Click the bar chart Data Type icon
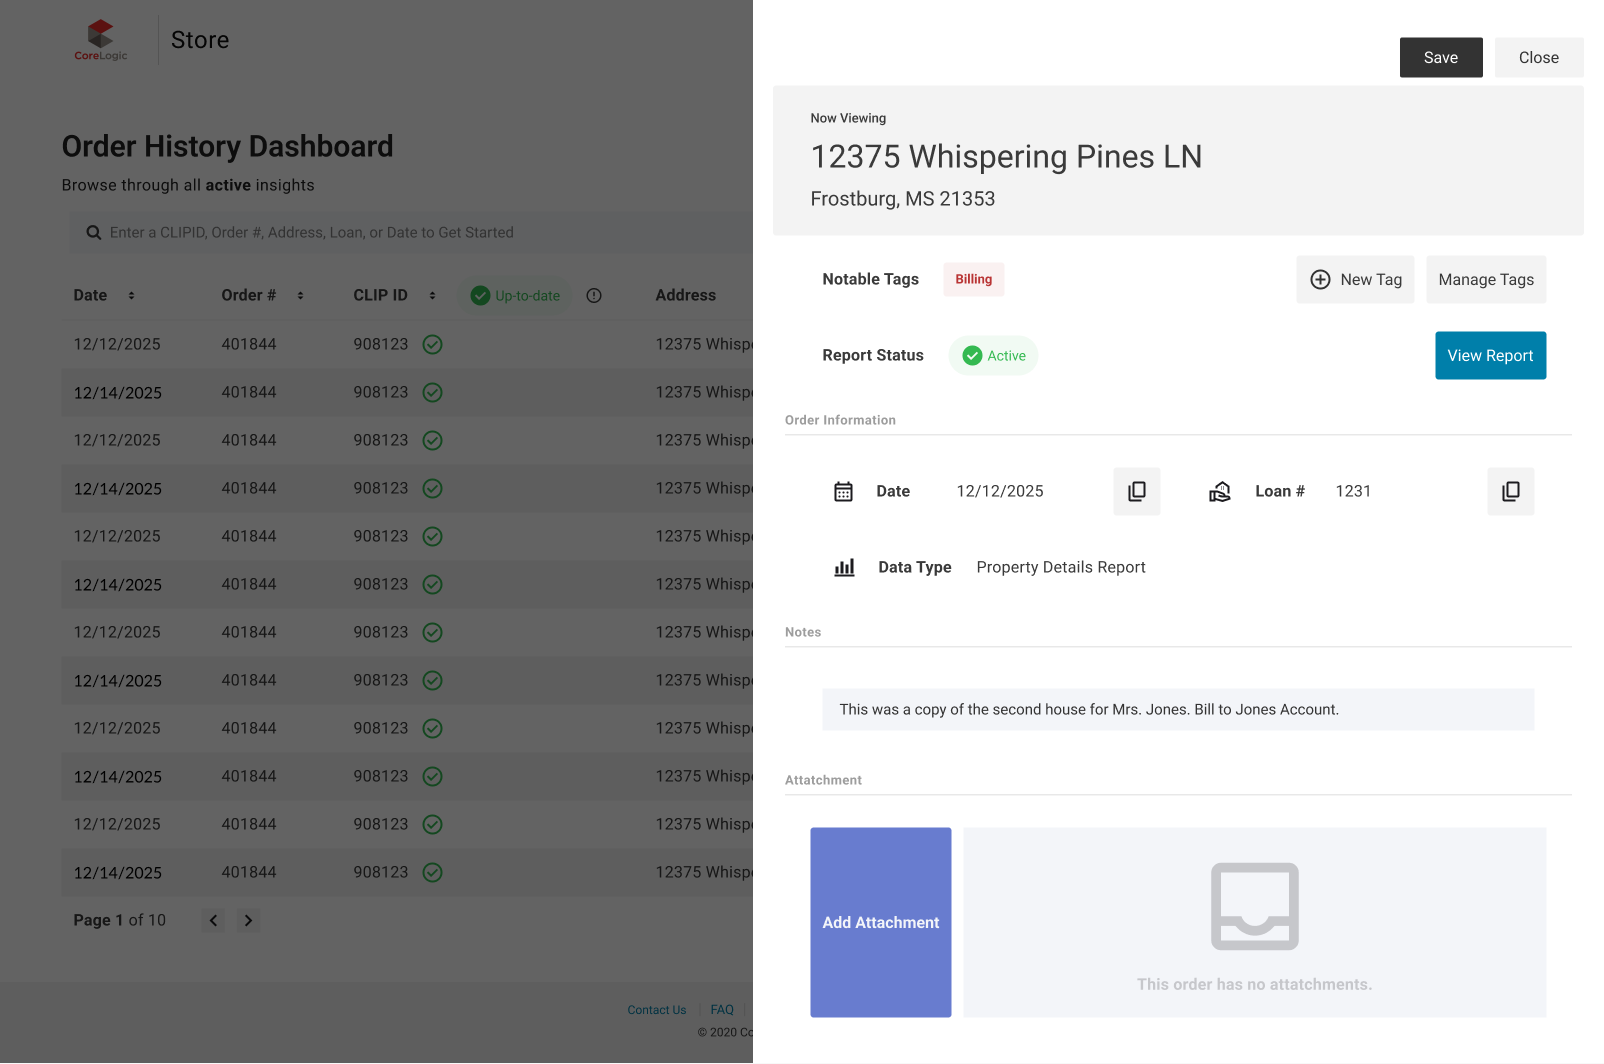 coord(844,567)
